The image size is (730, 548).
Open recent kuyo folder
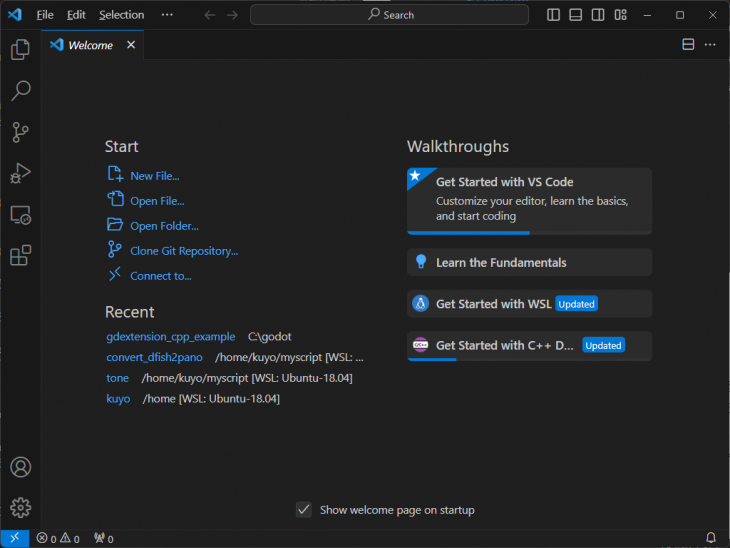[x=118, y=399]
